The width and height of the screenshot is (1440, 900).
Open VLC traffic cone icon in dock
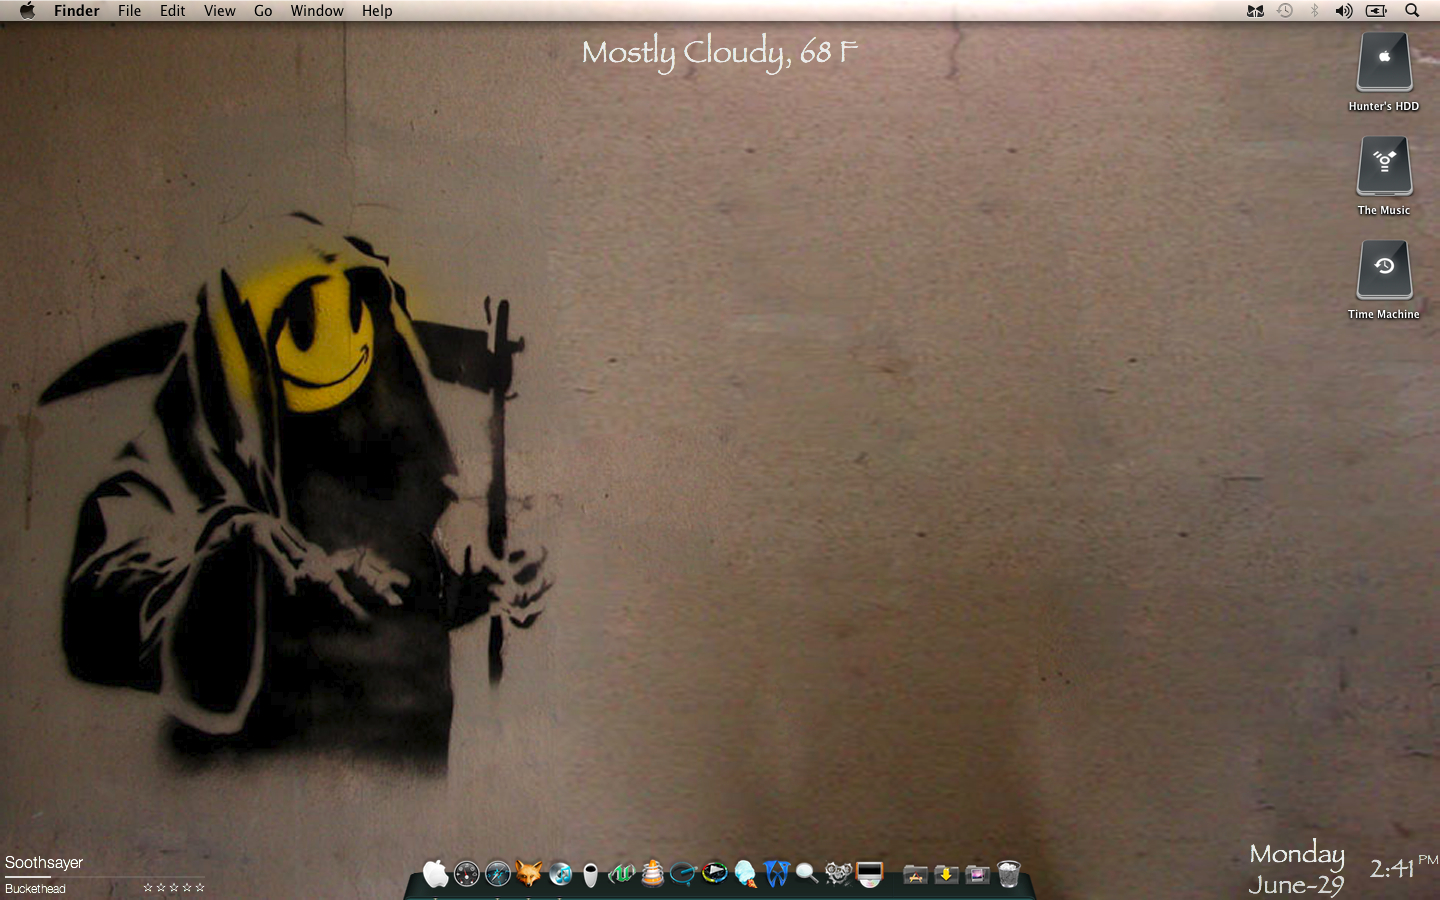point(653,874)
